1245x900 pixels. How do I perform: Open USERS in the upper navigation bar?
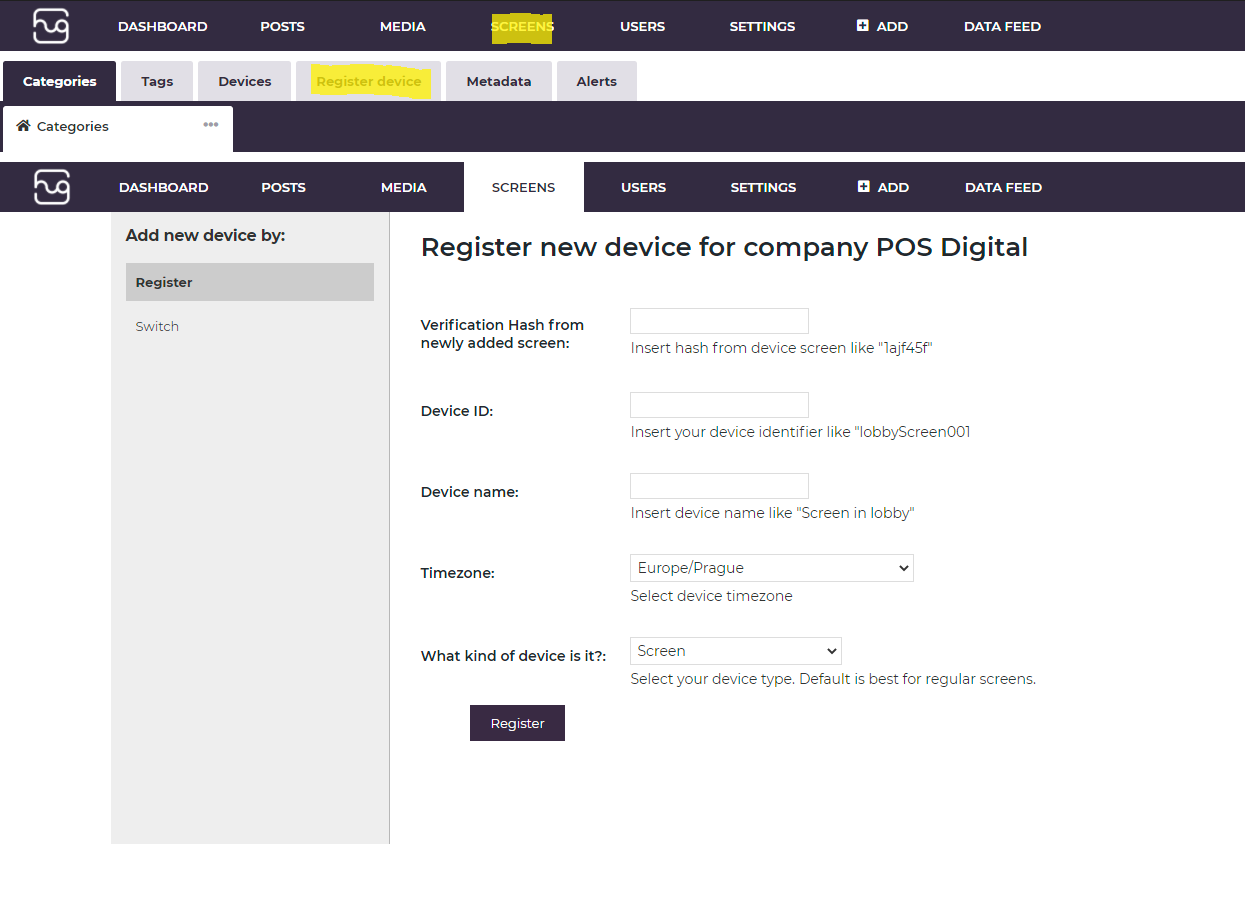(x=643, y=26)
